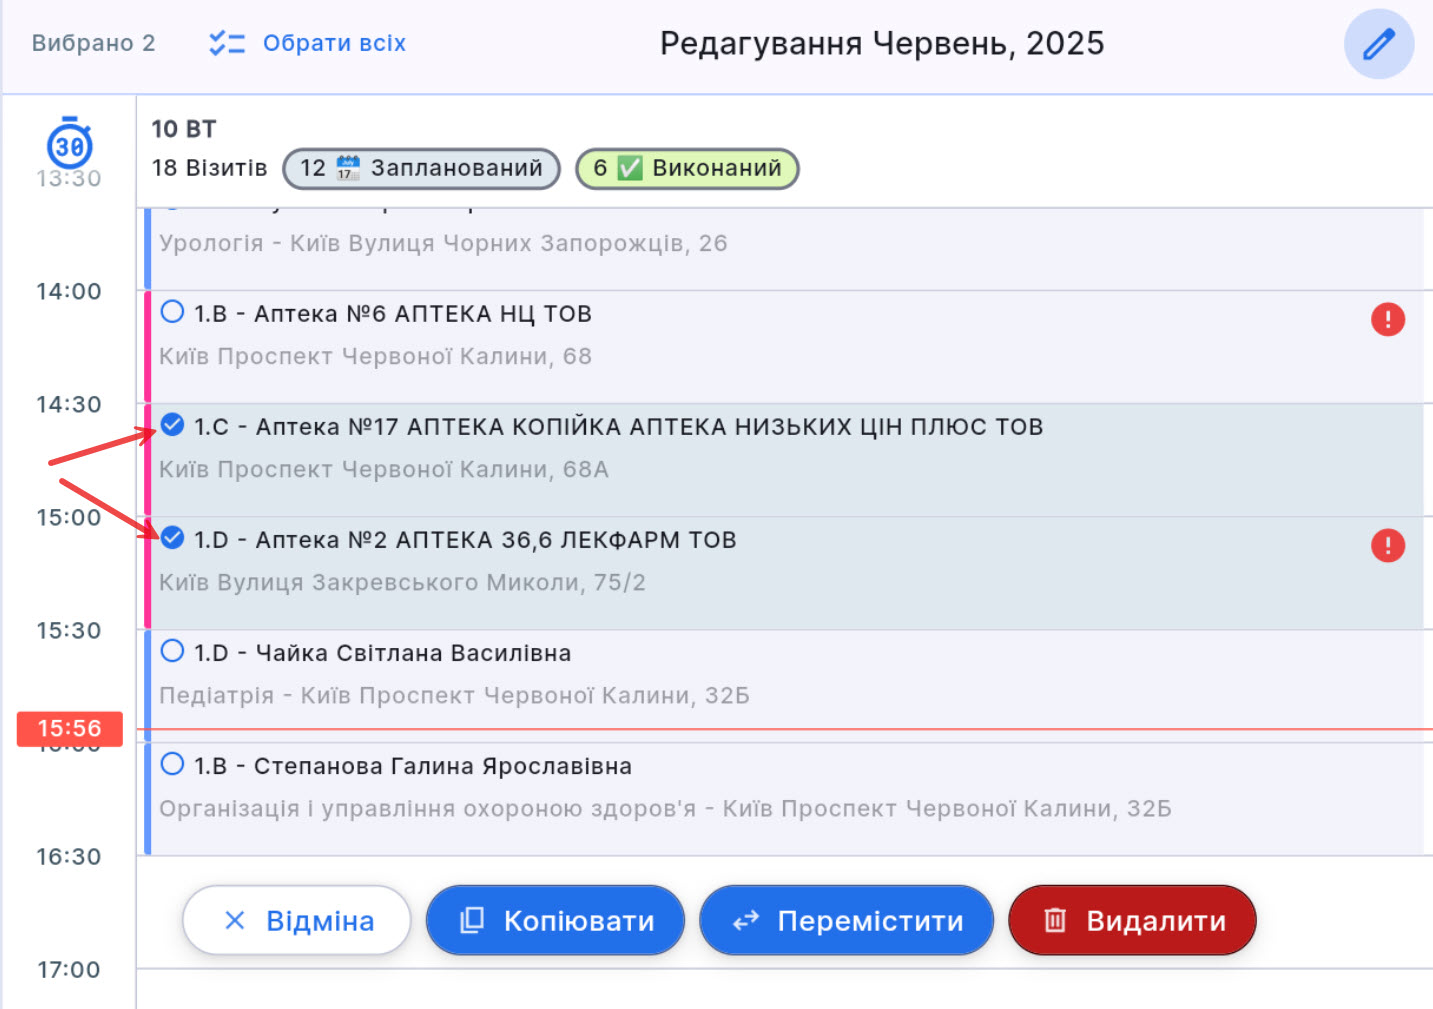The height and width of the screenshot is (1009, 1433).
Task: Open the pencil edit icon
Action: (1379, 44)
